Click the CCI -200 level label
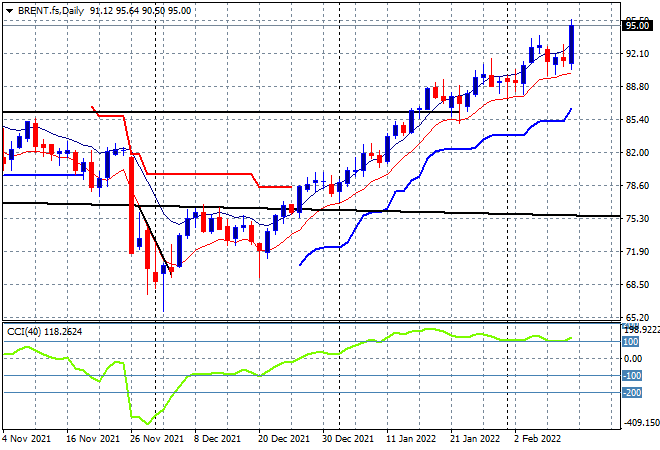The height and width of the screenshot is (450, 660). 632,393
